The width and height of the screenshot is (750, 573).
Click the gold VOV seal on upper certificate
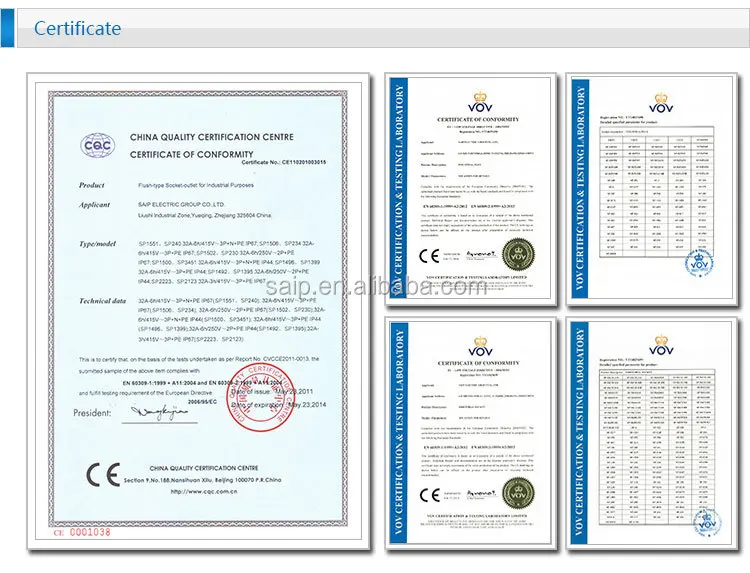coord(518,255)
